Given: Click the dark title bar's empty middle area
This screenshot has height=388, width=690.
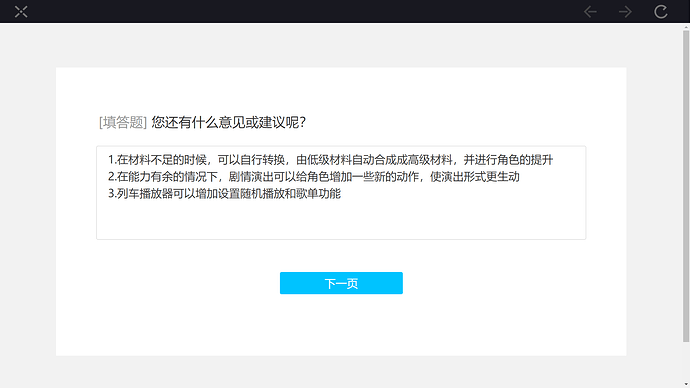Looking at the screenshot, I should tap(308, 11).
